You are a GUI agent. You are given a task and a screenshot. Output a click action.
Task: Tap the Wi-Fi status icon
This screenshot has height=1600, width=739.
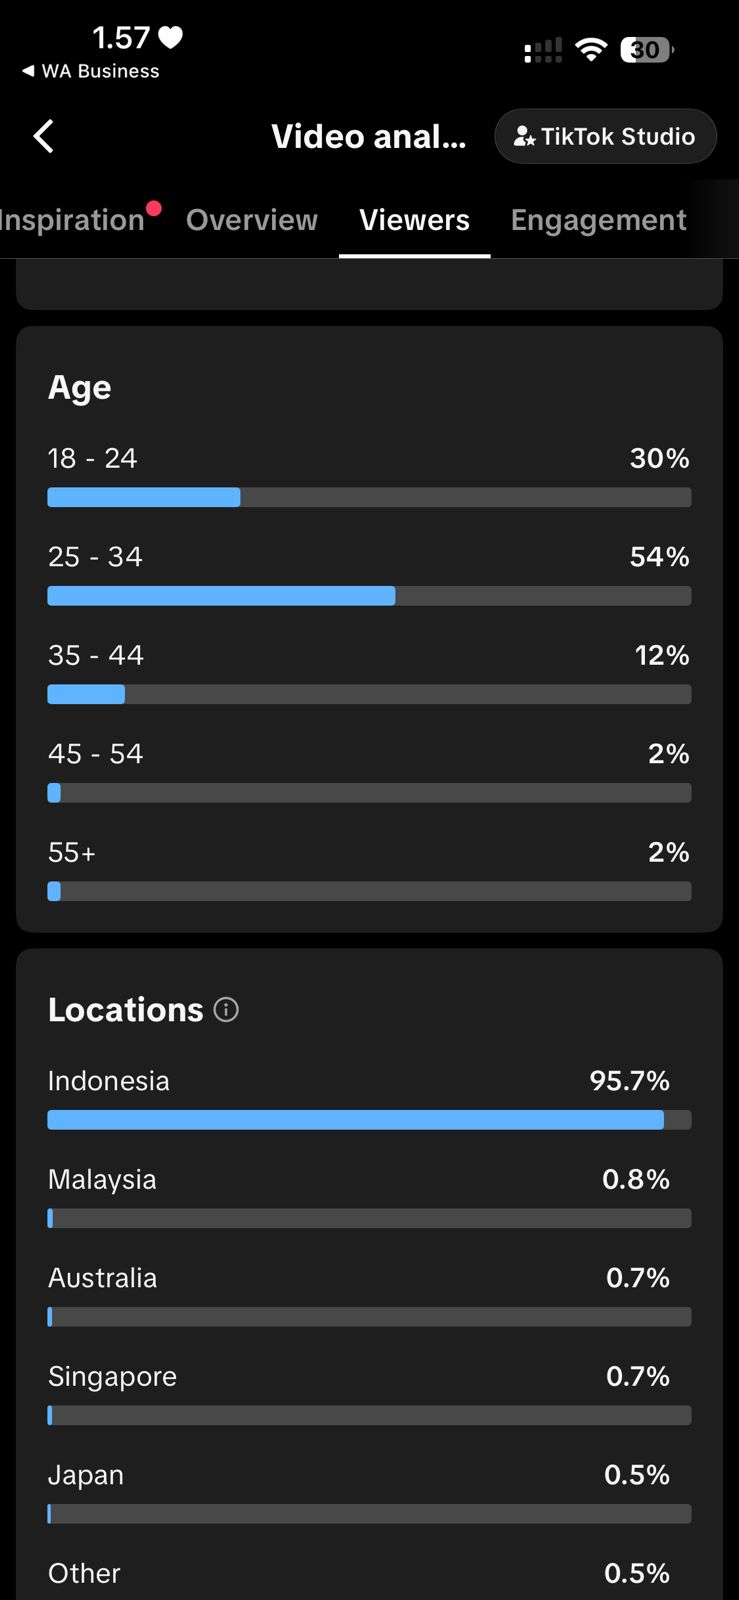pos(592,50)
